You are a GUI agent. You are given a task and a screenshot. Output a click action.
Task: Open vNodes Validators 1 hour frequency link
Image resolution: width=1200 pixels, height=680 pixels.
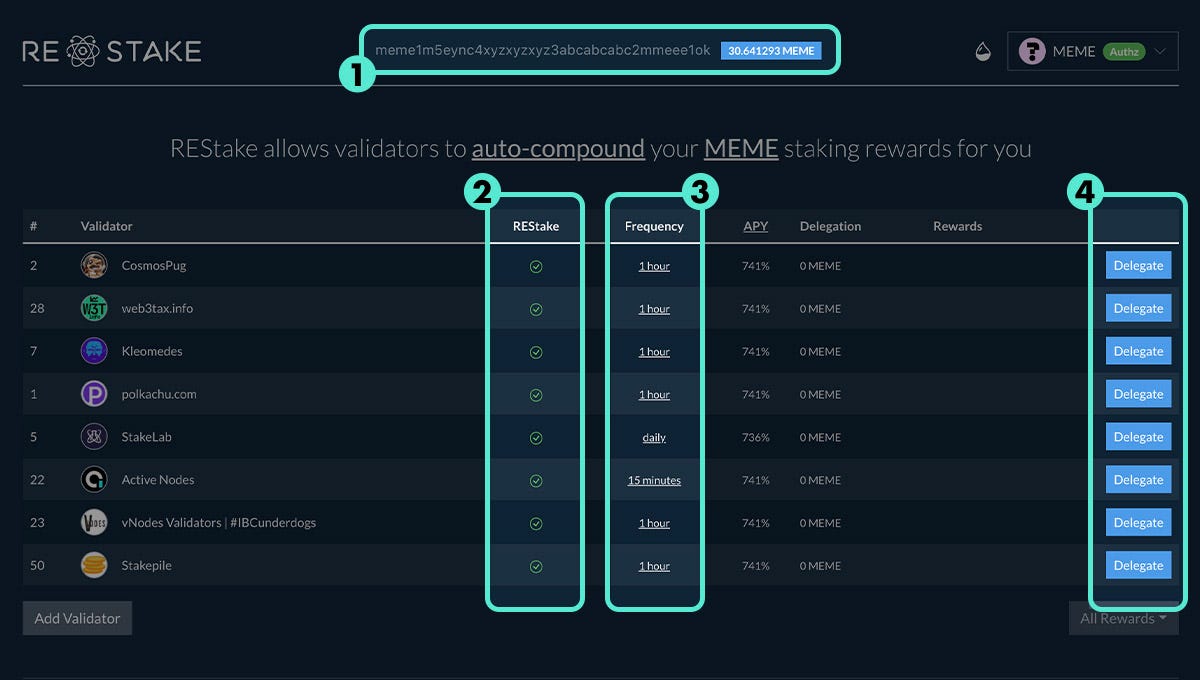tap(654, 523)
